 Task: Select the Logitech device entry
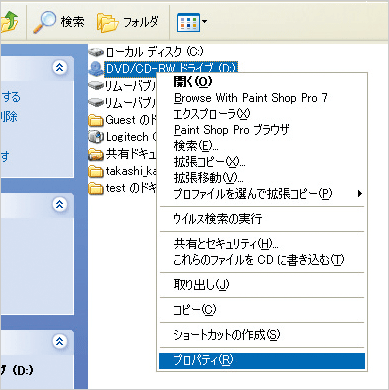(123, 137)
